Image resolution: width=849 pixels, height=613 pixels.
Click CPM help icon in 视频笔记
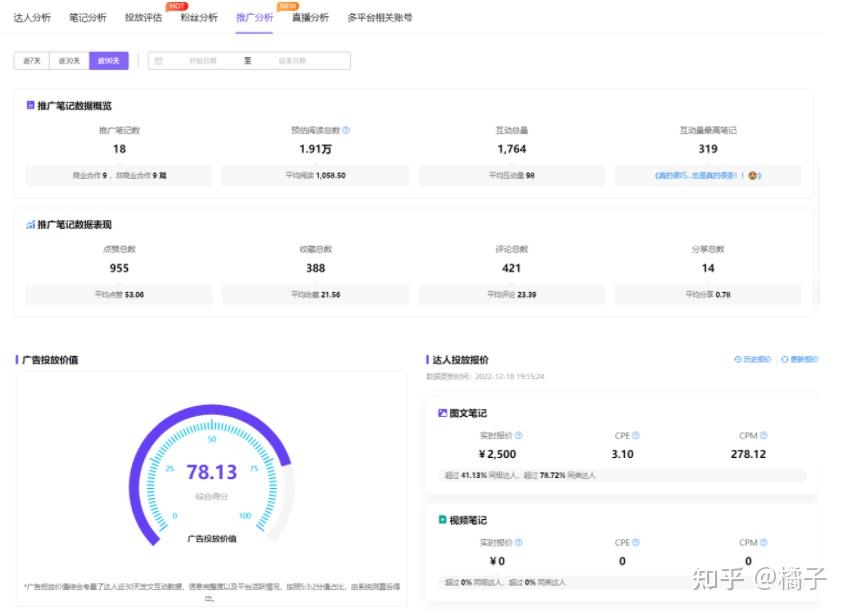[763, 542]
